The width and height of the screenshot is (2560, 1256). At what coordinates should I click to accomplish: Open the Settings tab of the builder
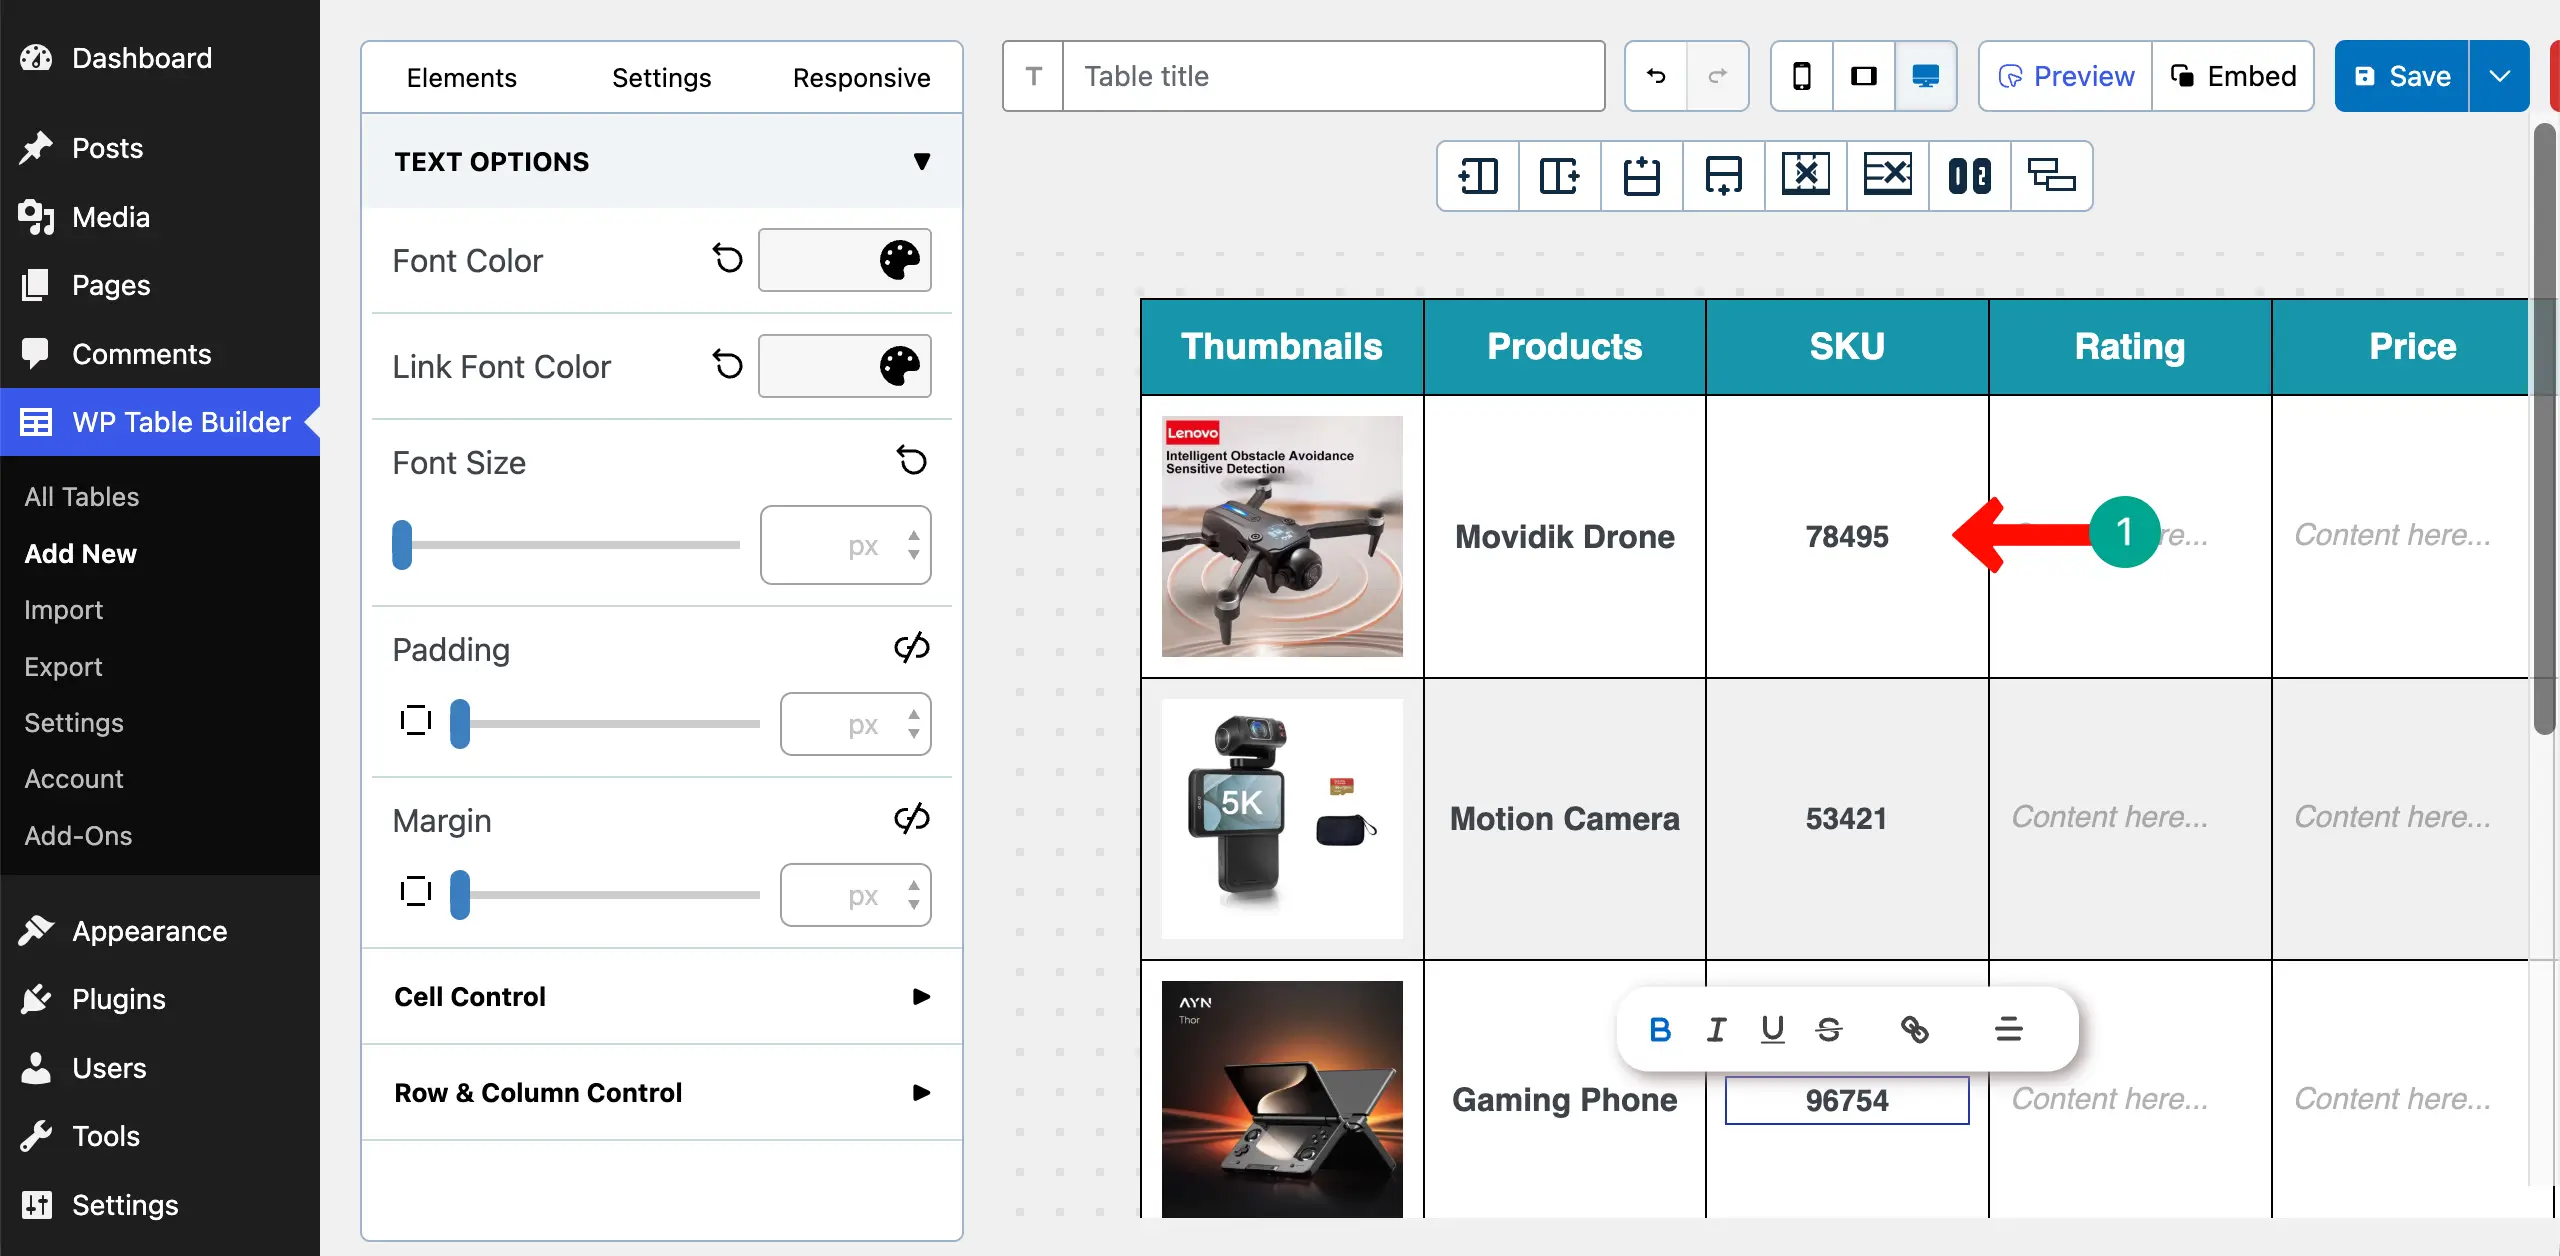pos(661,77)
